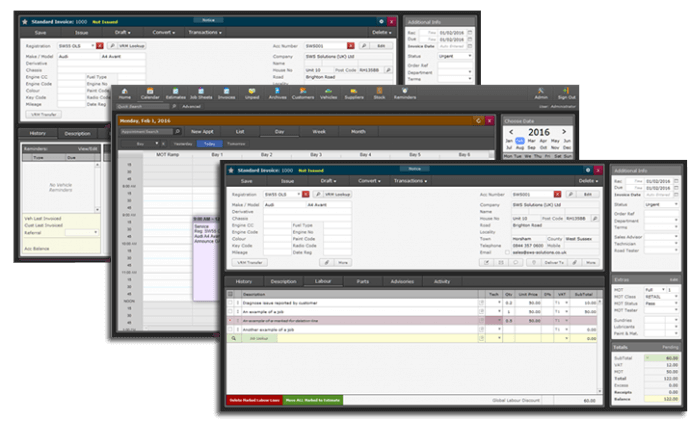The image size is (690, 421).
Task: Click Post Code lookup icon in front invoice
Action: [x=595, y=218]
